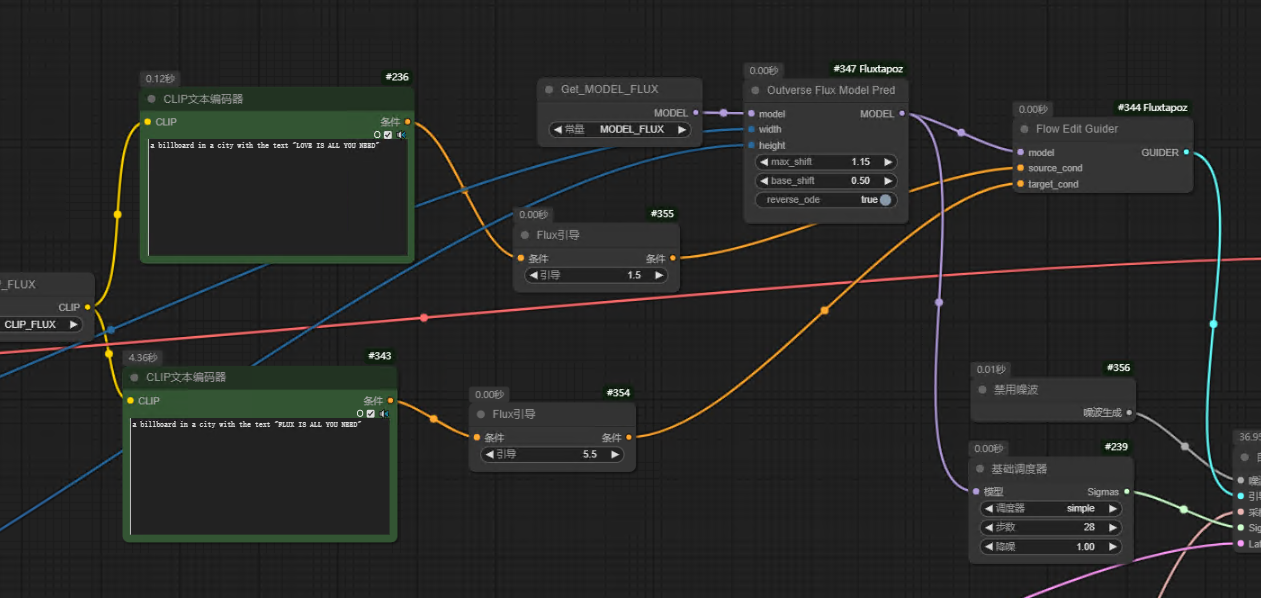Click into the LOVE IS ALL YOU NEED prompt
Image resolution: width=1261 pixels, height=598 pixels.
277,200
